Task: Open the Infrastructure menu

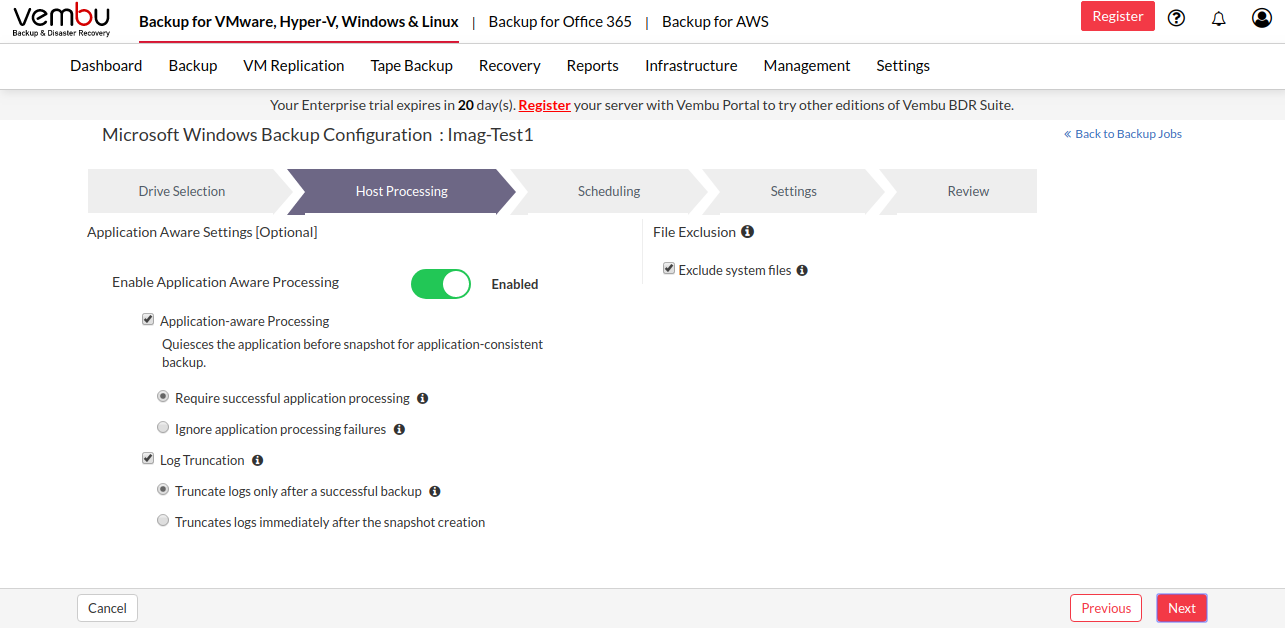Action: tap(691, 65)
